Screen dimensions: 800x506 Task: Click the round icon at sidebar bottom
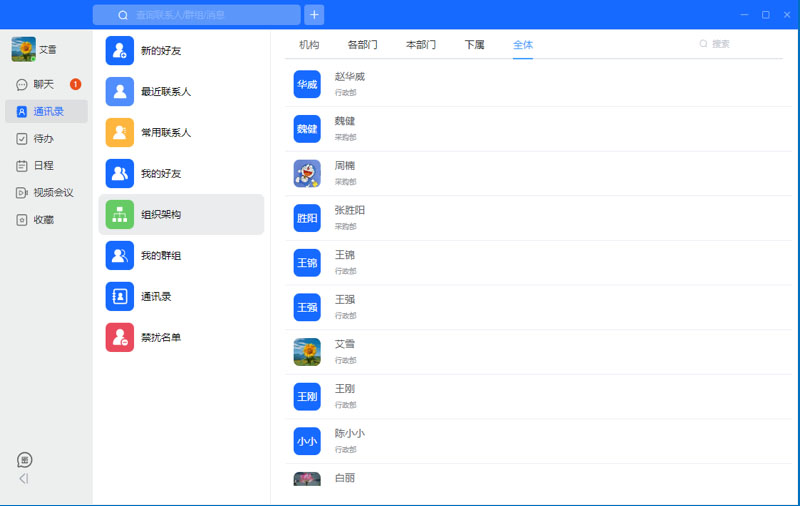[x=25, y=460]
